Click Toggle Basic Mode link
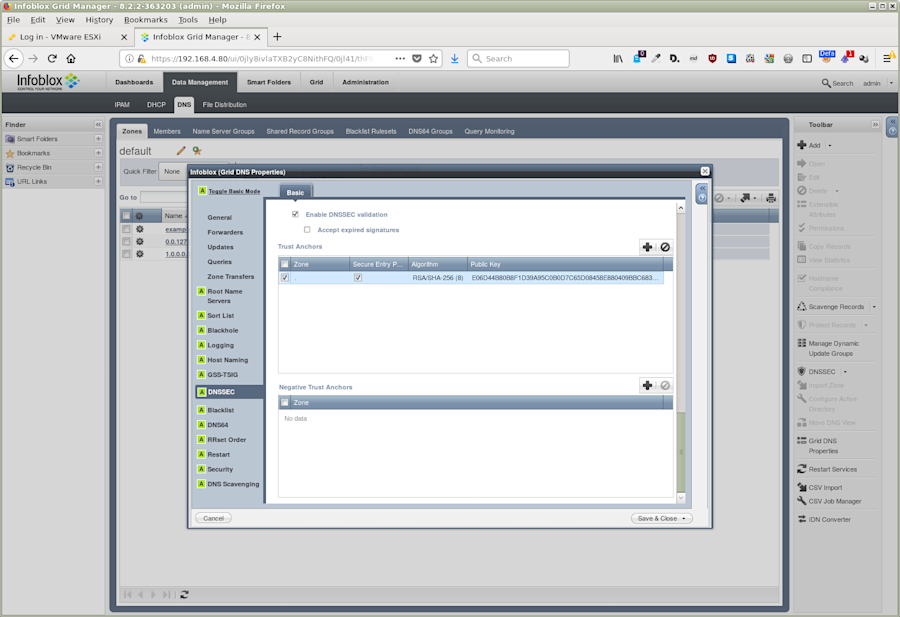The image size is (900, 617). 234,191
